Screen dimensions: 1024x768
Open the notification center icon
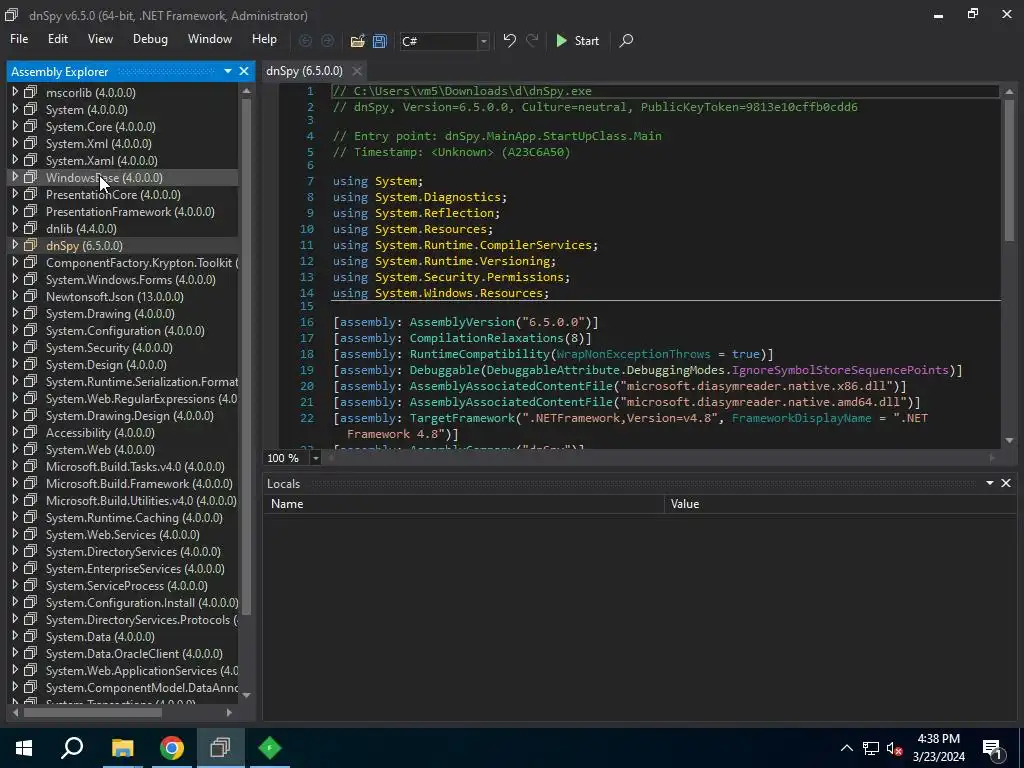pos(992,748)
